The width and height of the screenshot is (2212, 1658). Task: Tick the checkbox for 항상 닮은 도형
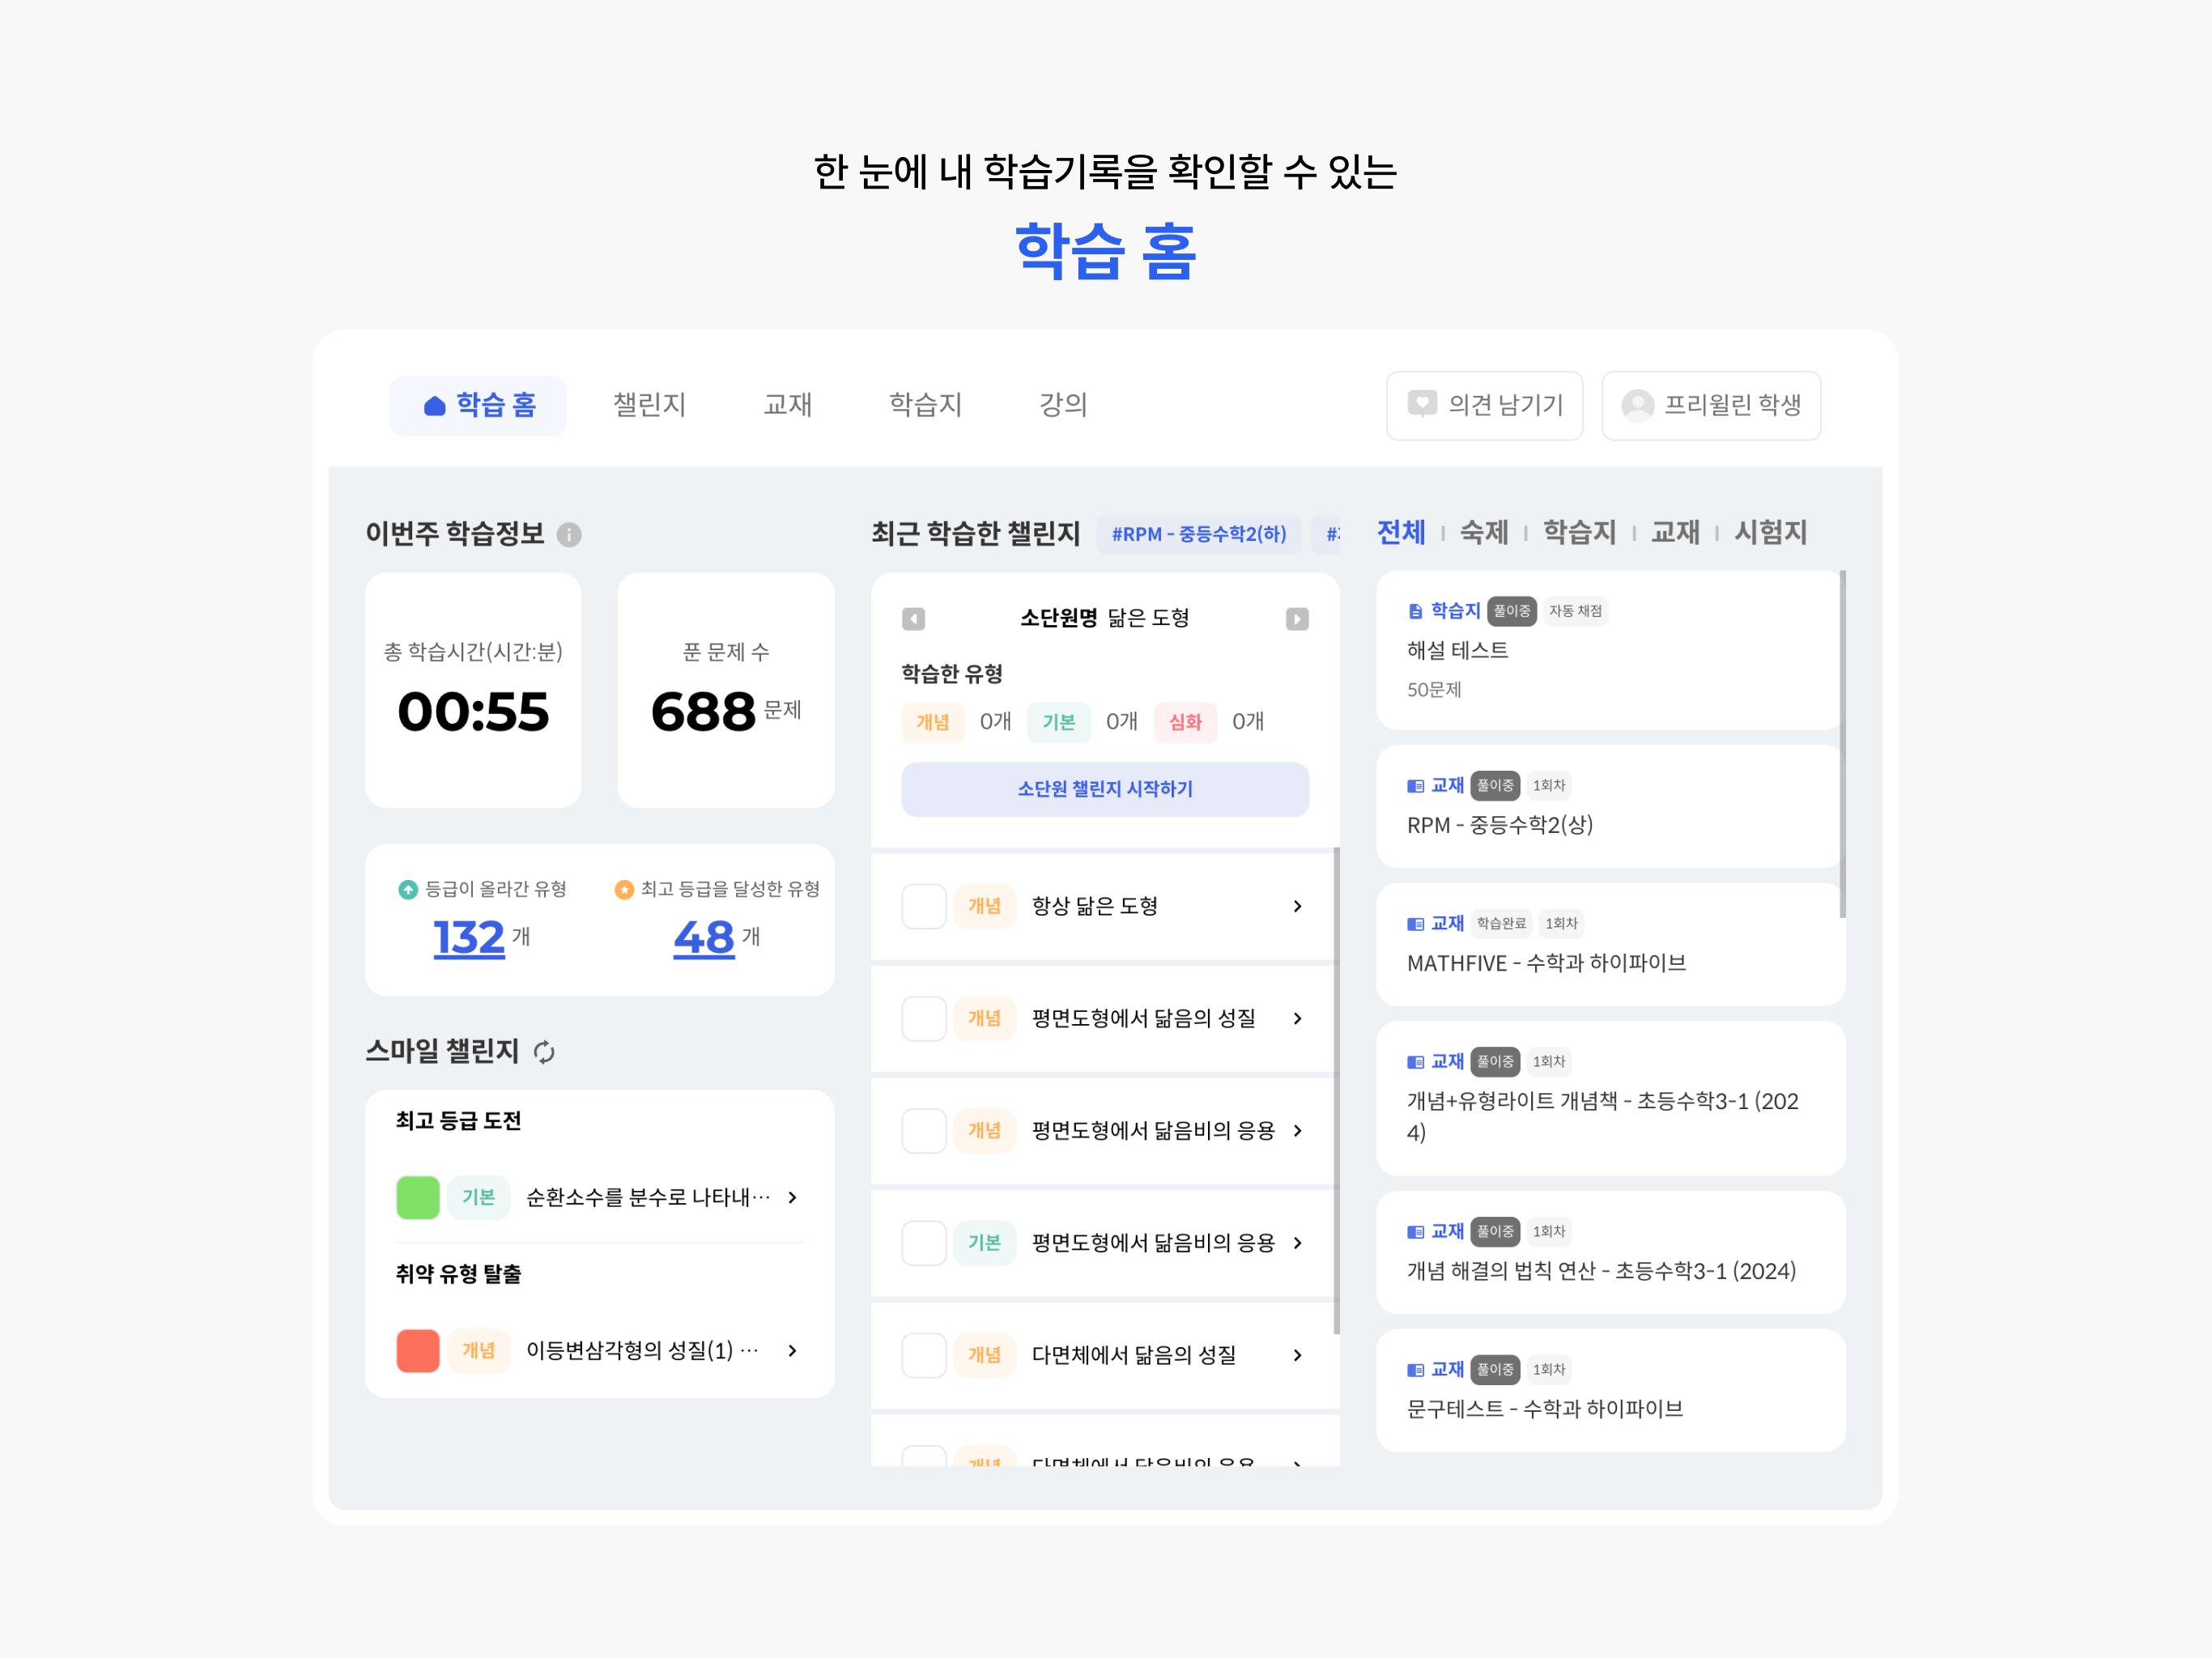[x=924, y=906]
